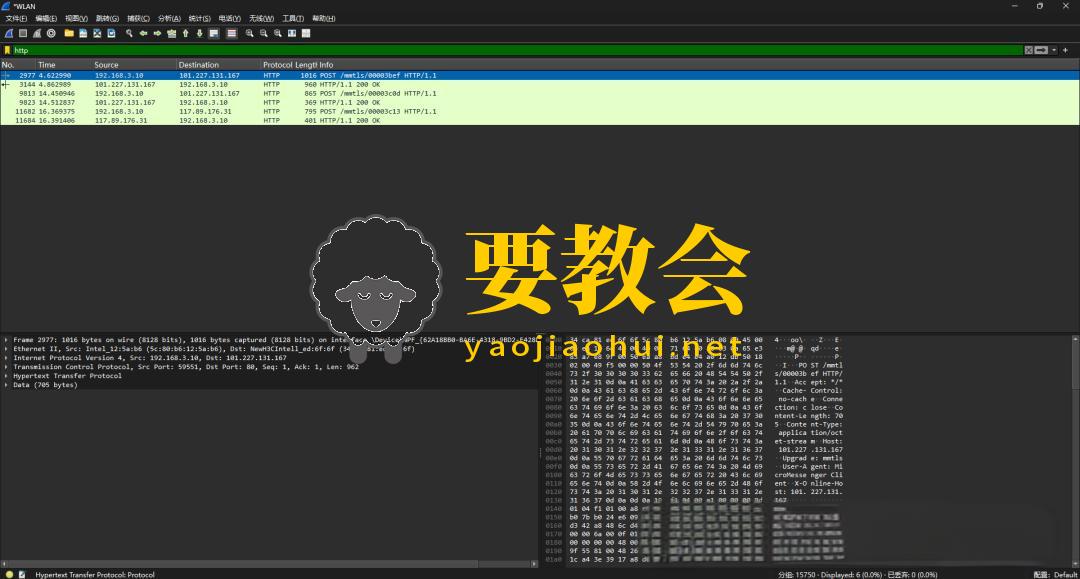The width and height of the screenshot is (1080, 579).
Task: Select packet 2977 POST /mmtls/00003bef
Action: (539, 76)
